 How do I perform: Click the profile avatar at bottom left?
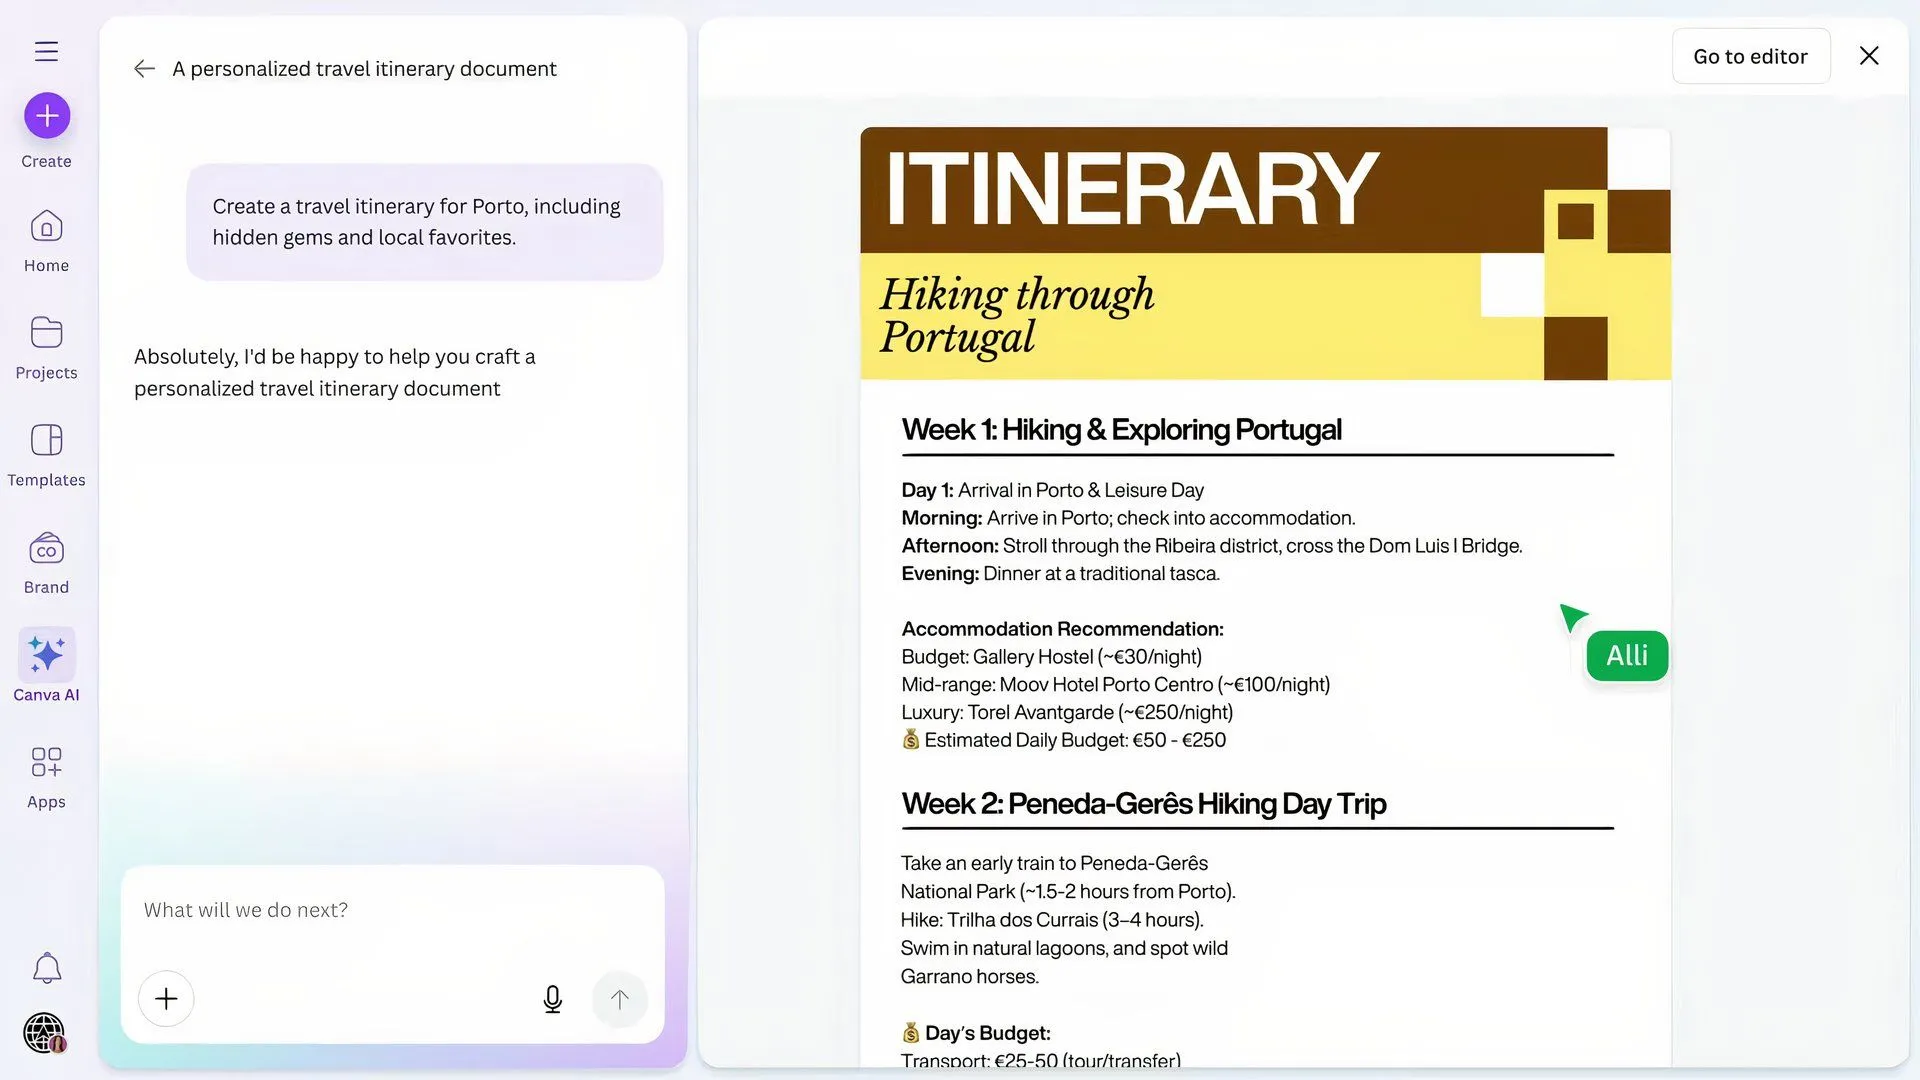click(x=44, y=1033)
